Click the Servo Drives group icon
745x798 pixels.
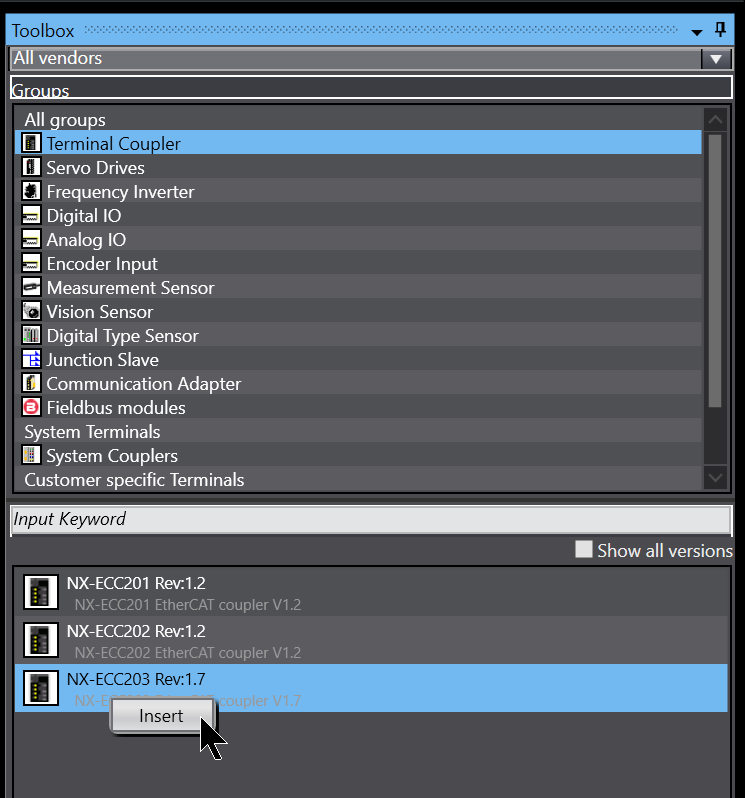tap(31, 167)
